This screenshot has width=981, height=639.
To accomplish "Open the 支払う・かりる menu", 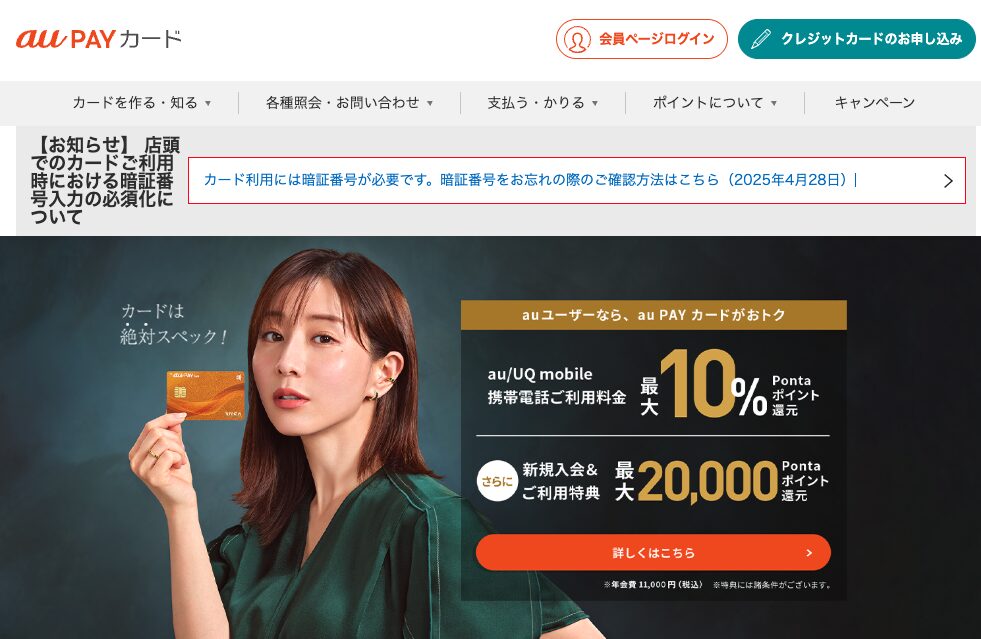I will [x=536, y=103].
